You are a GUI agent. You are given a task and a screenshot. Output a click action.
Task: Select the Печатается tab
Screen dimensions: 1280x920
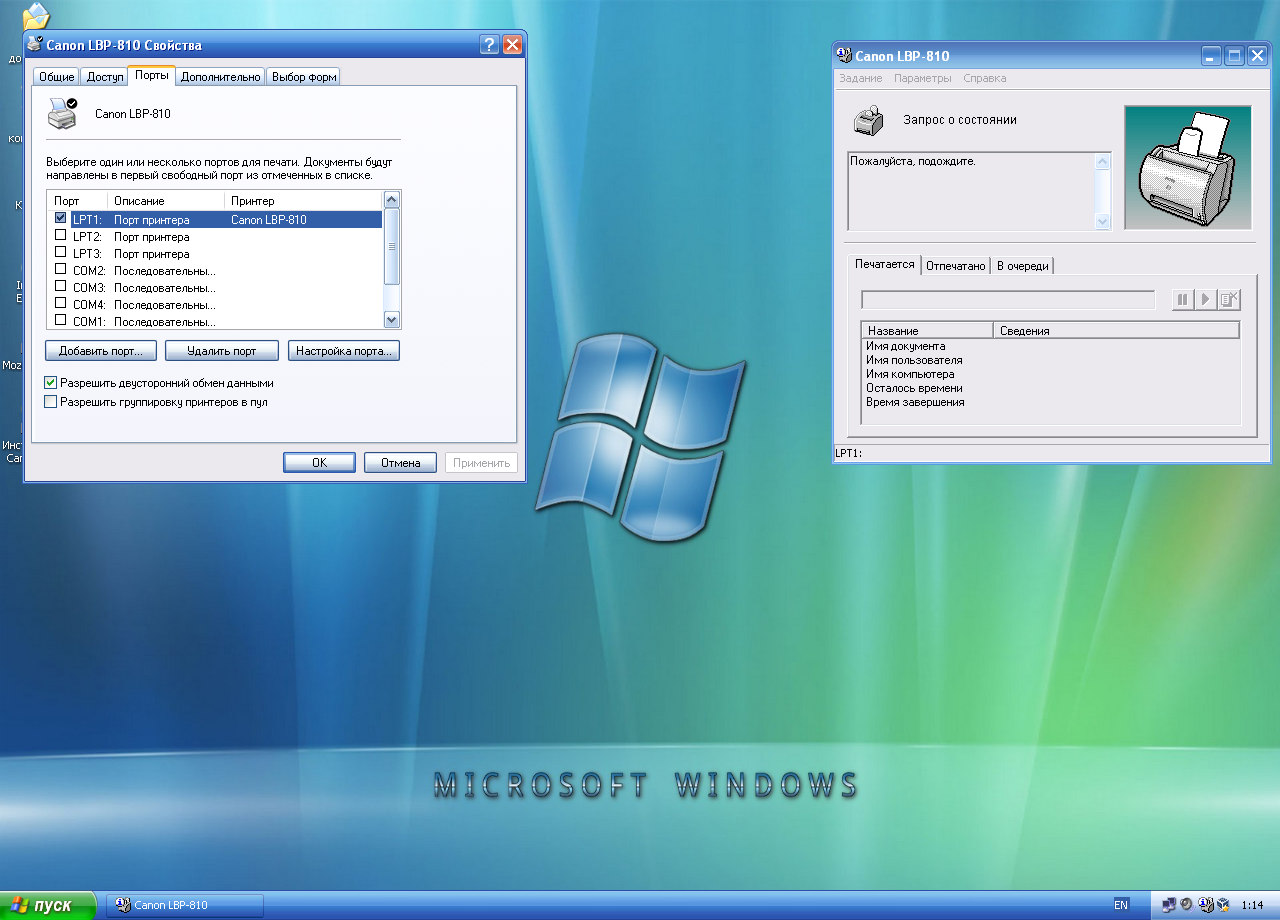[885, 264]
